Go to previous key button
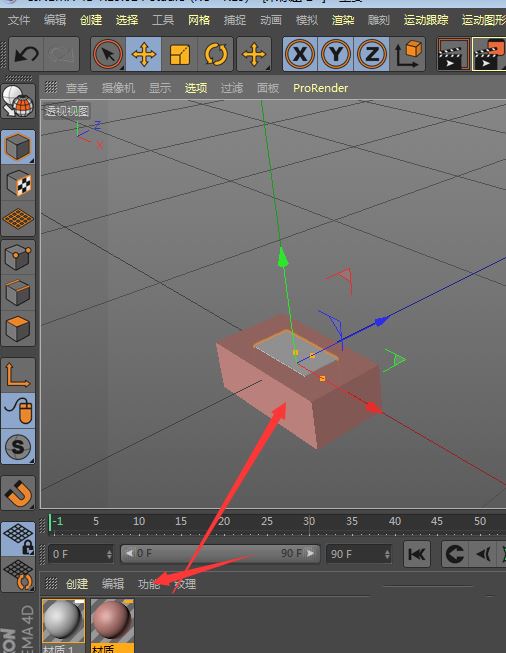Viewport: 506px width, 653px height. point(455,554)
